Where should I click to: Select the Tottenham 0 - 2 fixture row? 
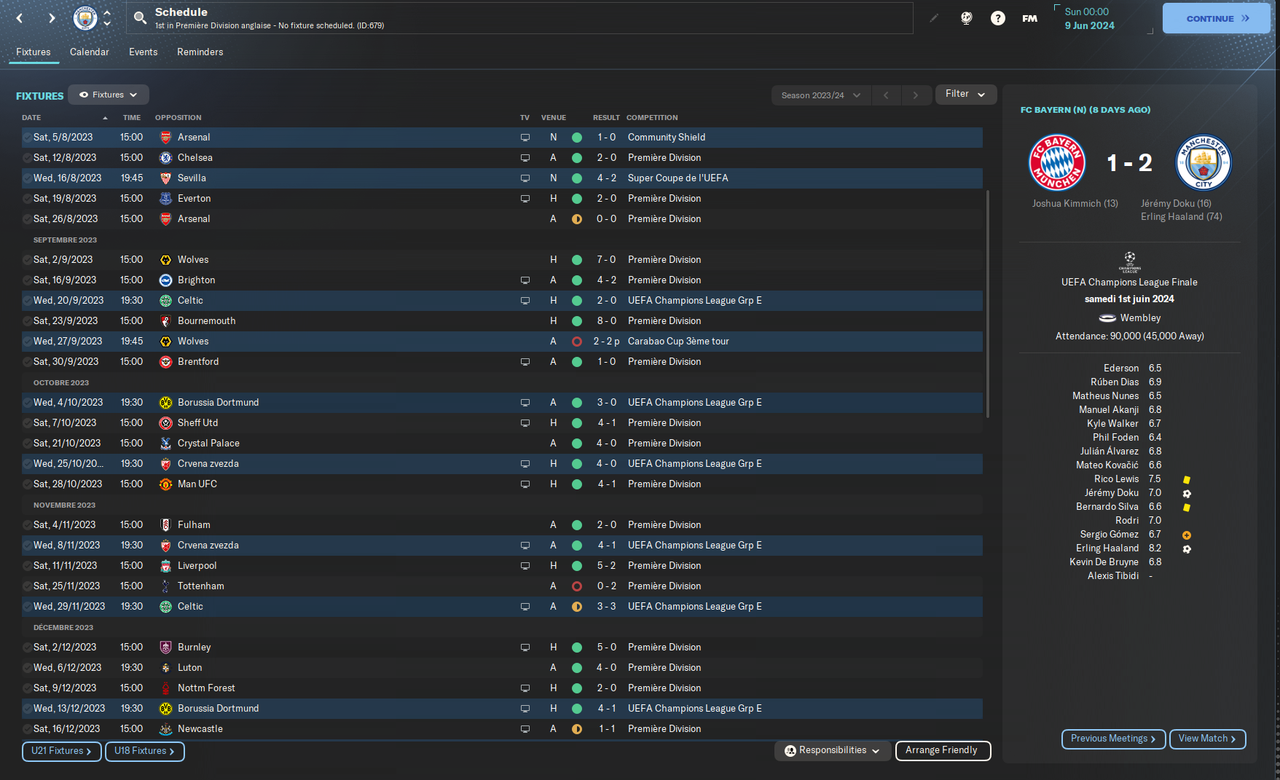pos(502,586)
